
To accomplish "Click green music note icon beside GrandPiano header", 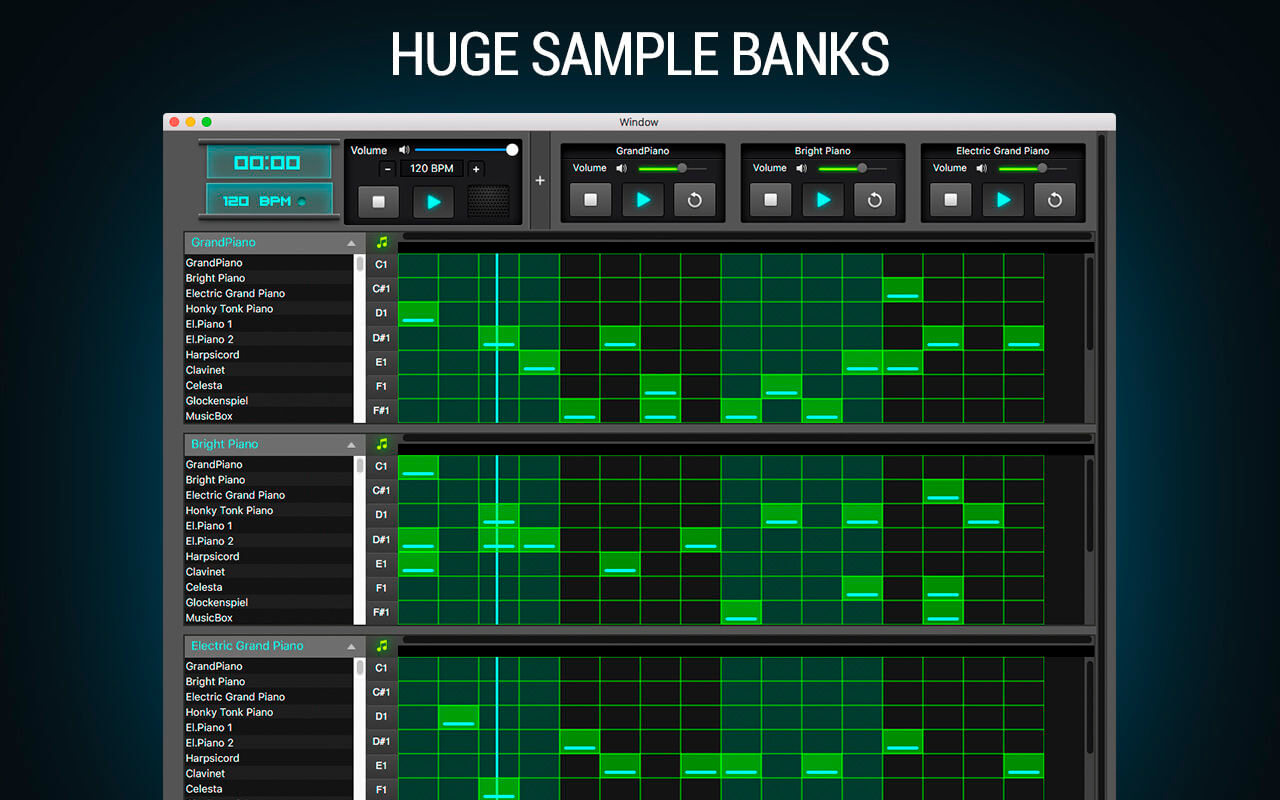I will (x=381, y=242).
